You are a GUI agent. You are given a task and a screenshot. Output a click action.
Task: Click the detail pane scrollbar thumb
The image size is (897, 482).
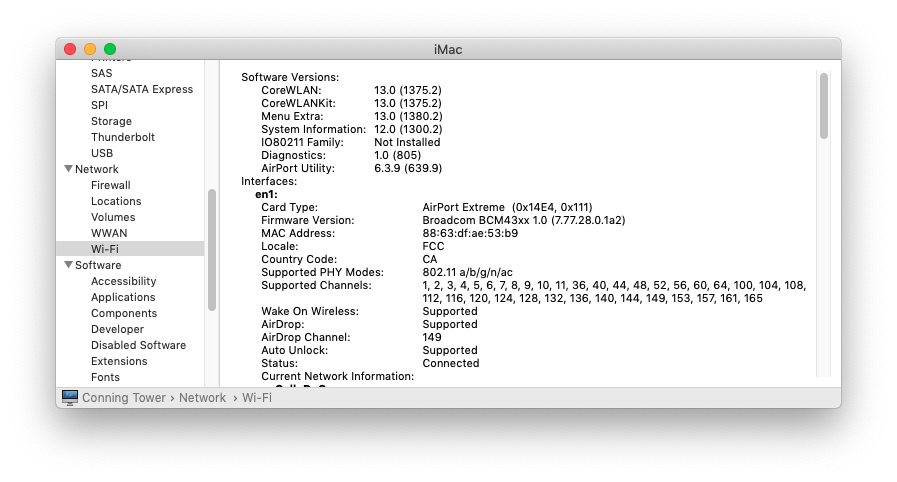(824, 106)
